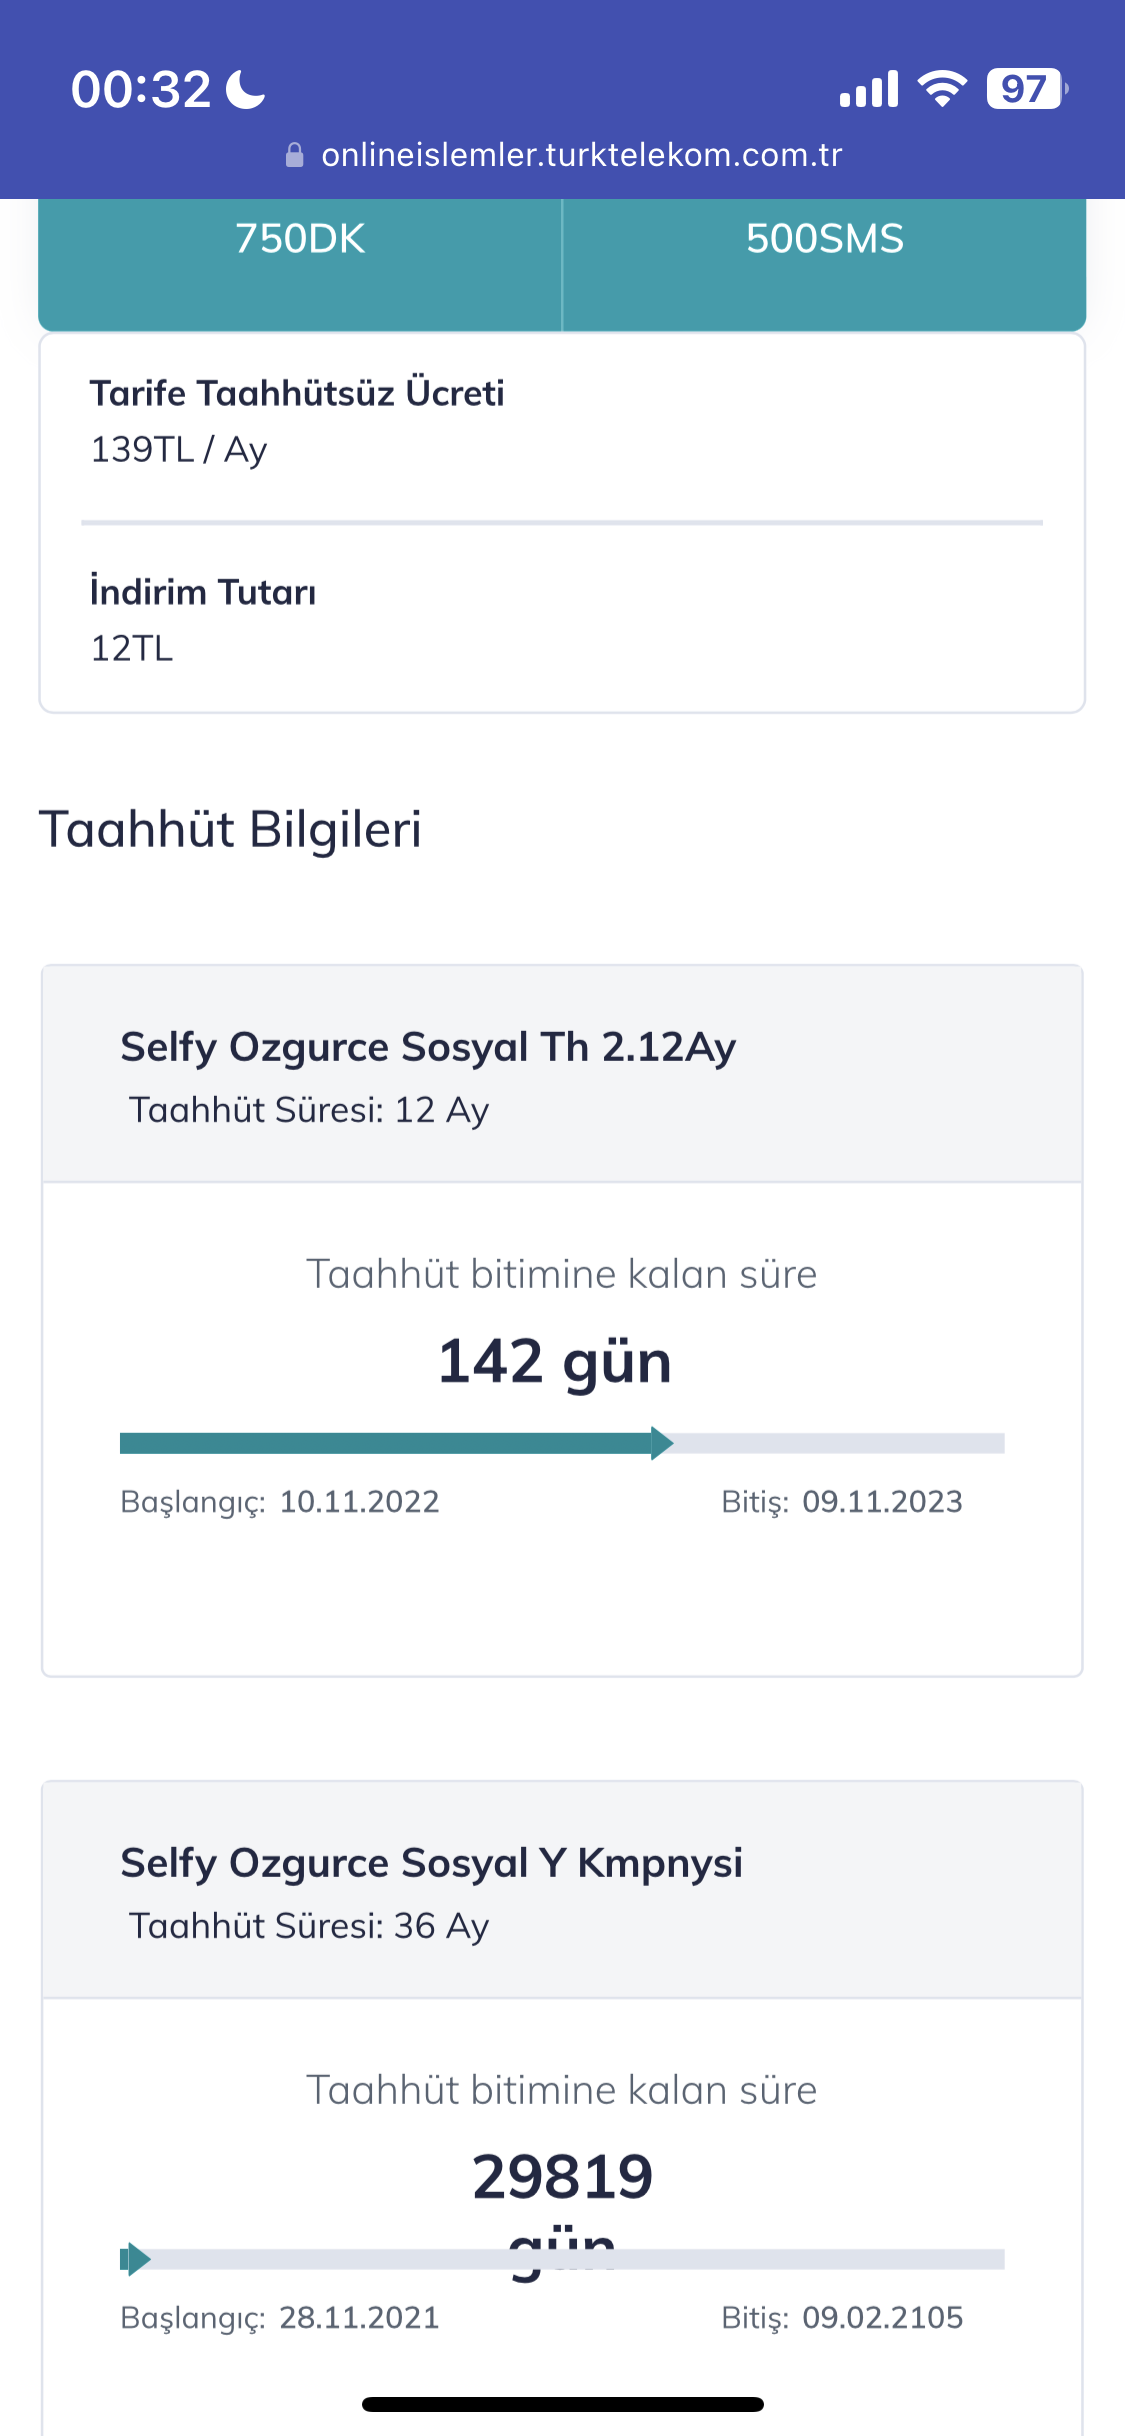Tap the 142 gün progress bar arrow marker
1125x2436 pixels.
662,1443
